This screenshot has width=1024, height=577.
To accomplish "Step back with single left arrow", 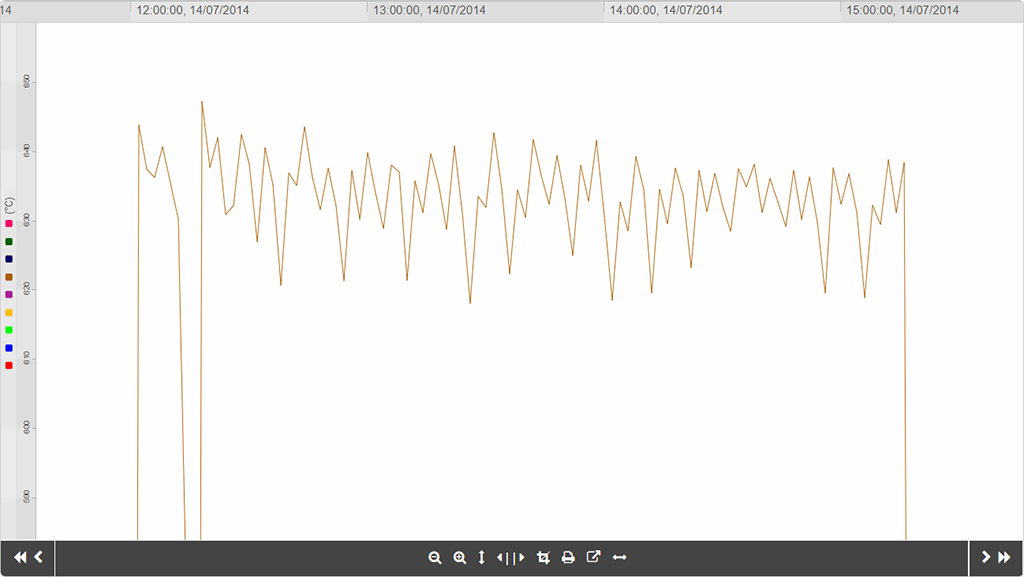I will tap(38, 557).
